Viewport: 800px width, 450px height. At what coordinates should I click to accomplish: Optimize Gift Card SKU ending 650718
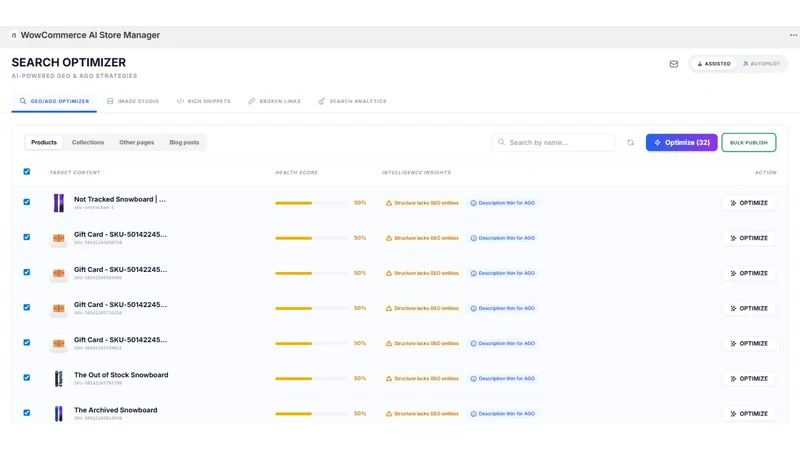(x=748, y=238)
